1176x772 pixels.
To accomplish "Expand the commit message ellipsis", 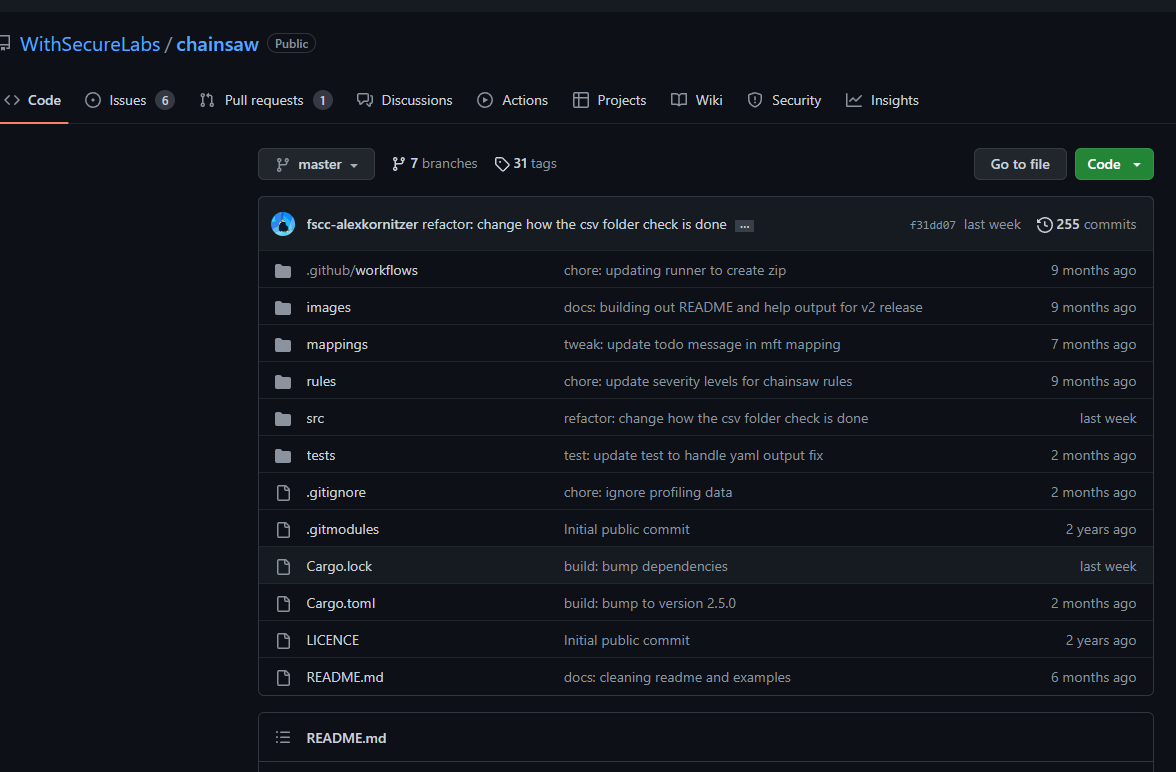I will pos(744,226).
